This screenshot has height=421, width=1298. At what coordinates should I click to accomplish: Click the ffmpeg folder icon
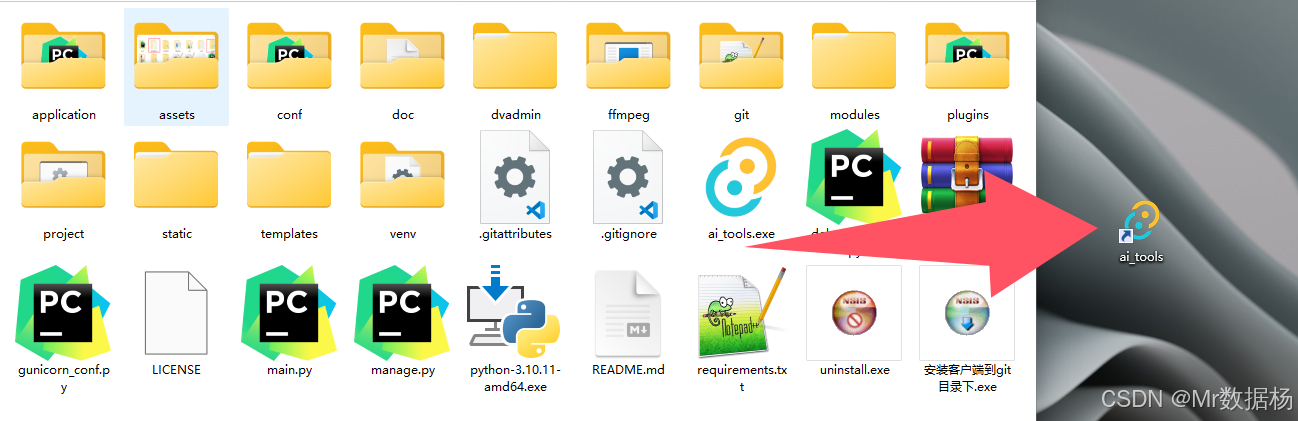point(628,55)
